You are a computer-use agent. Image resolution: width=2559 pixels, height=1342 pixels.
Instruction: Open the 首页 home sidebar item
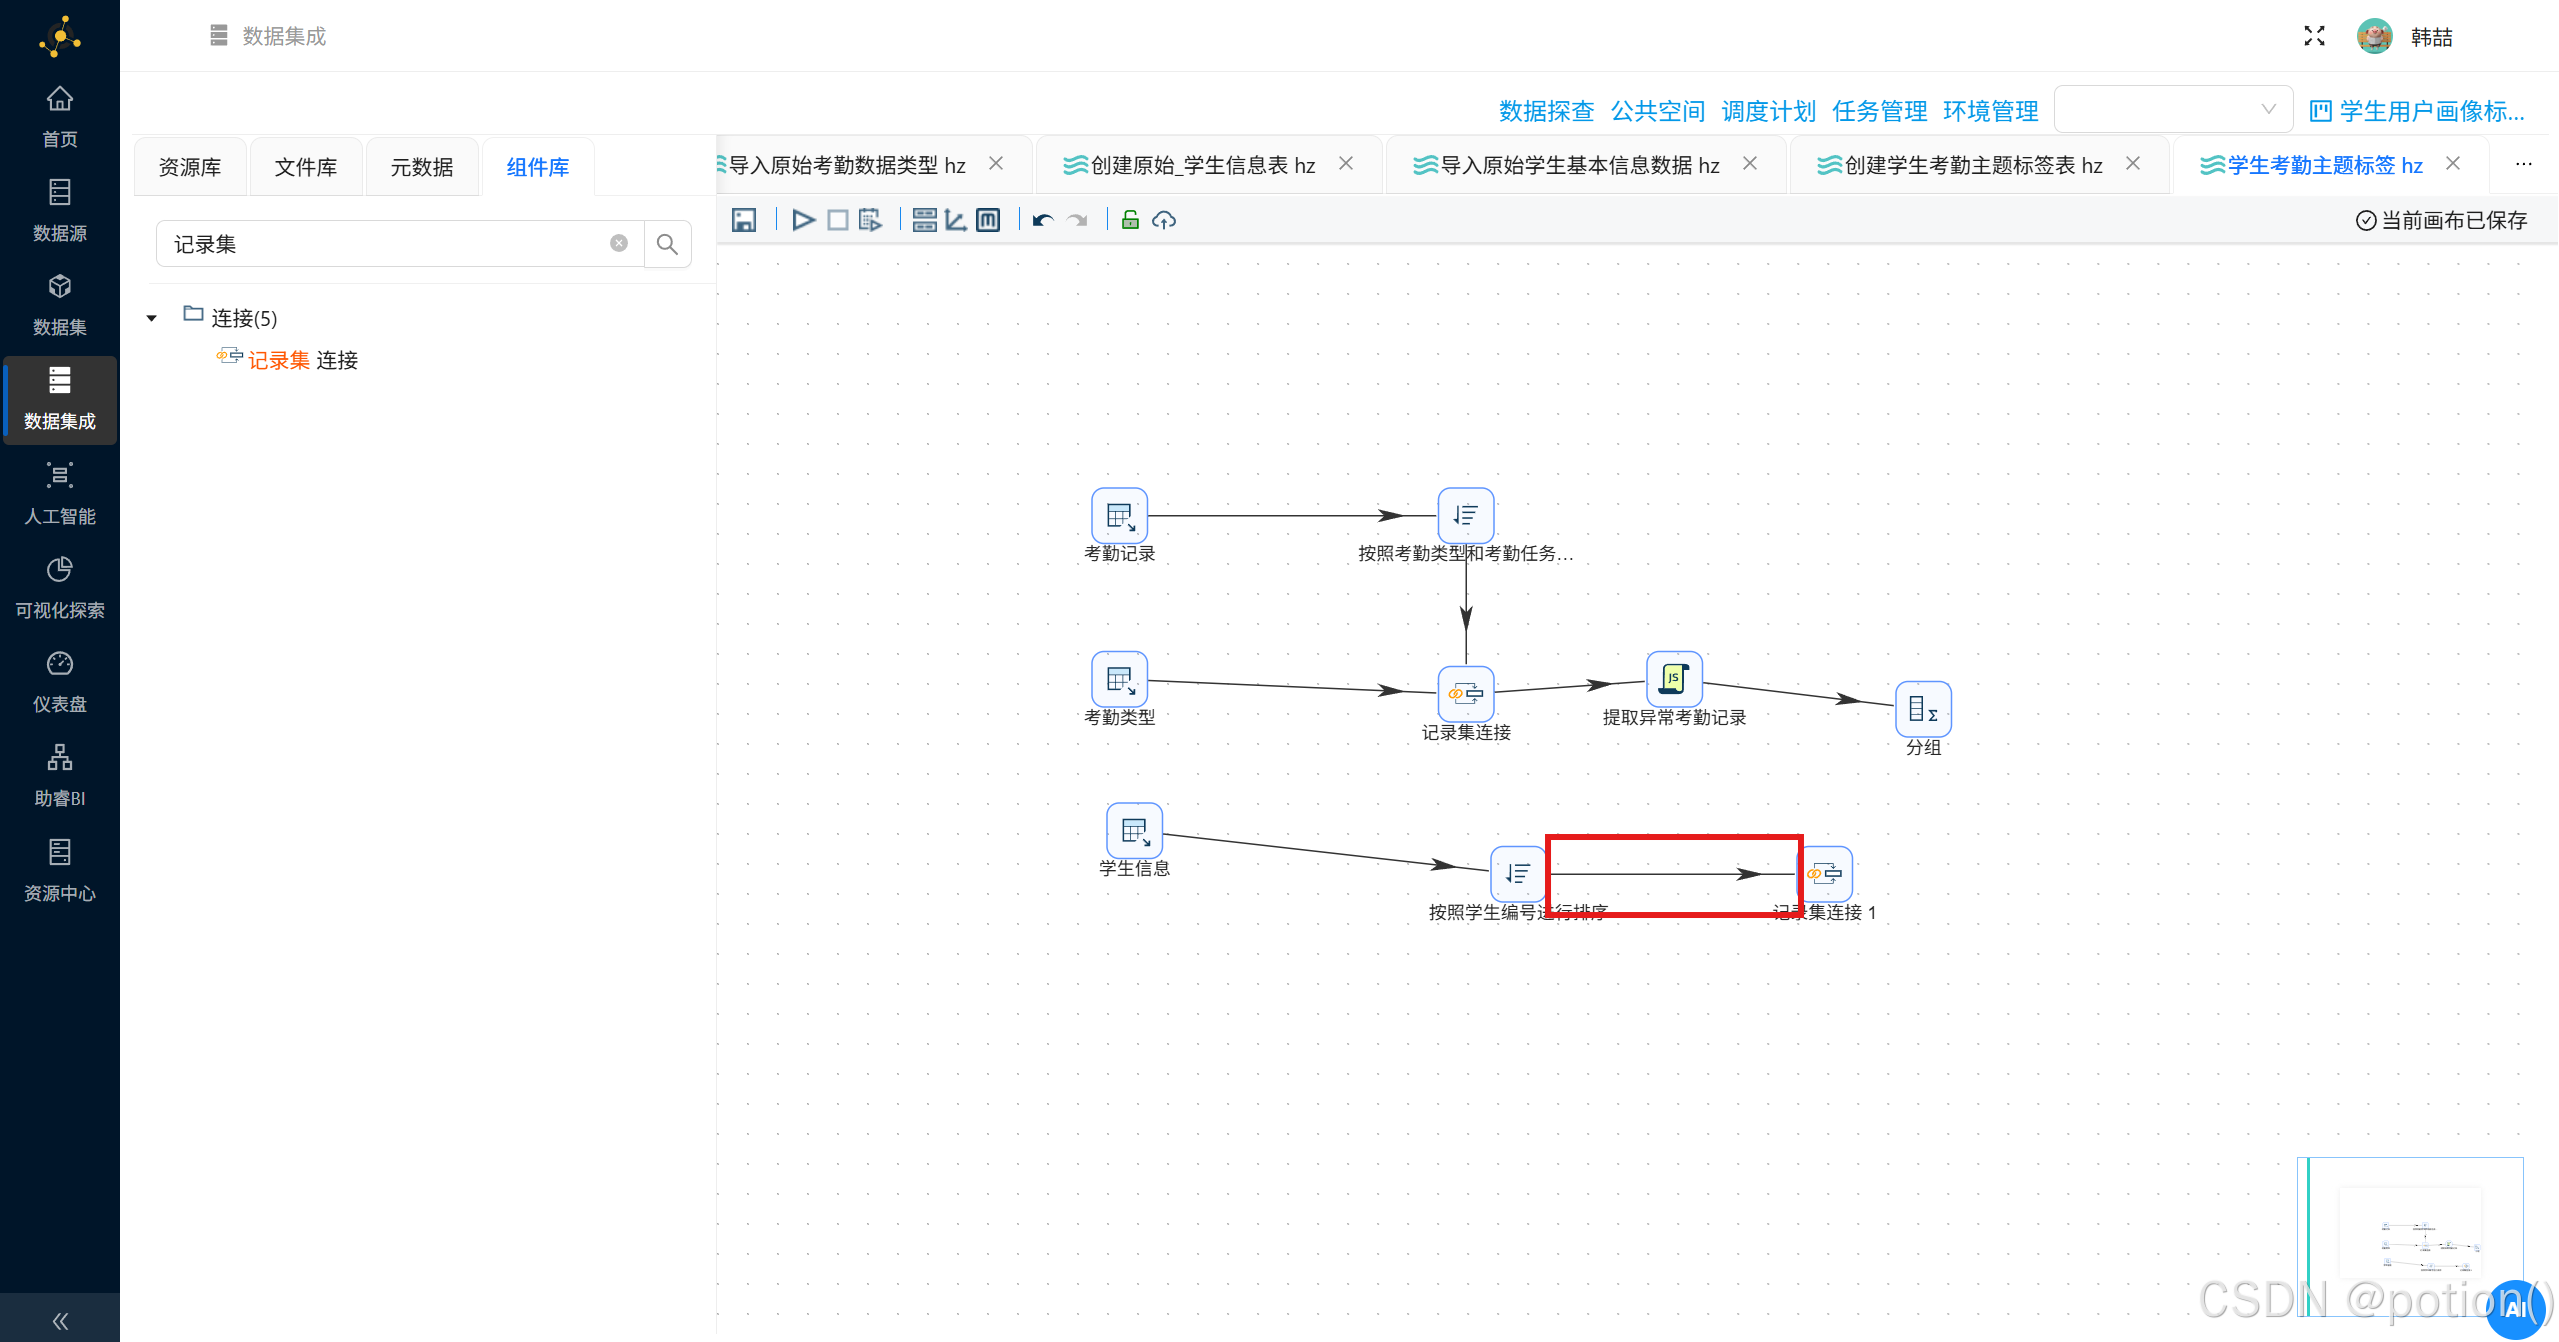coord(60,116)
